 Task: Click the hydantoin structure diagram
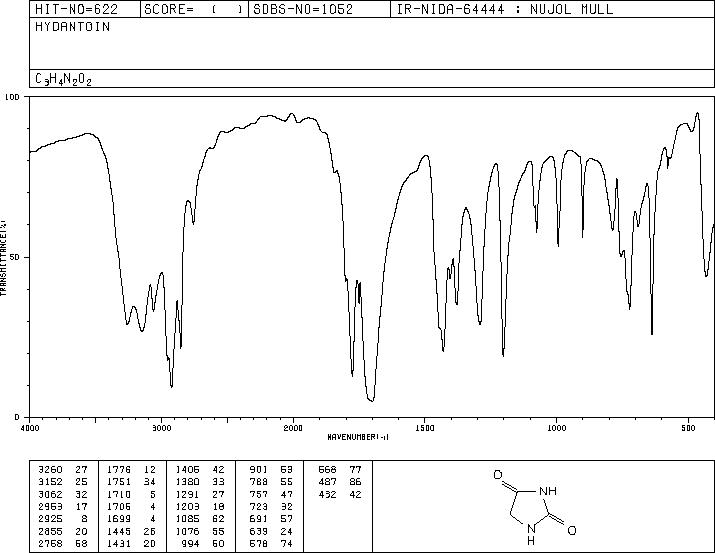tap(535, 507)
